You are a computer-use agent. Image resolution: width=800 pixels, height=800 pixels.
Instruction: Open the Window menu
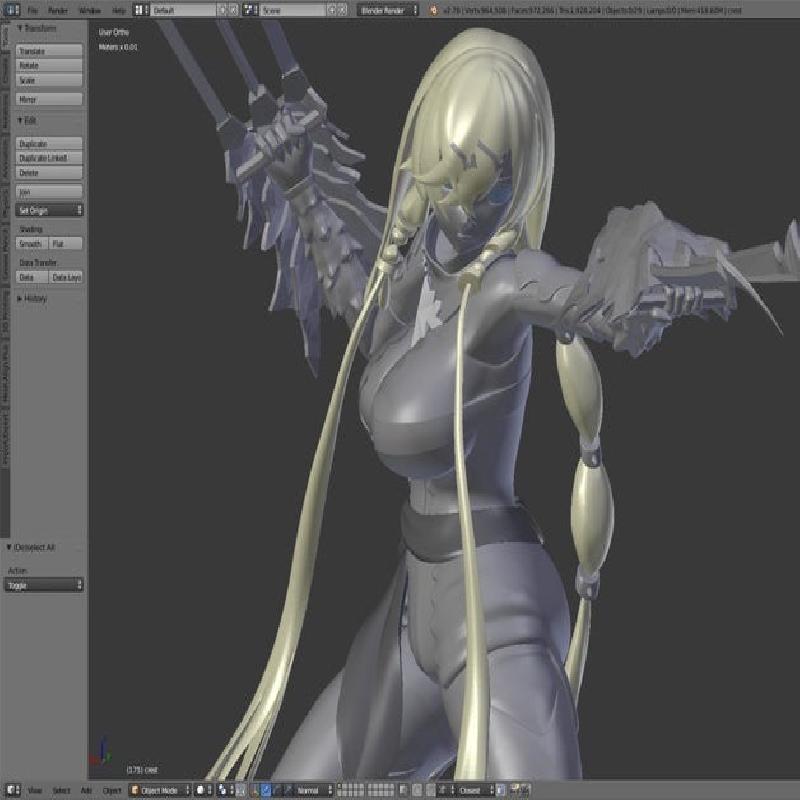click(x=90, y=10)
